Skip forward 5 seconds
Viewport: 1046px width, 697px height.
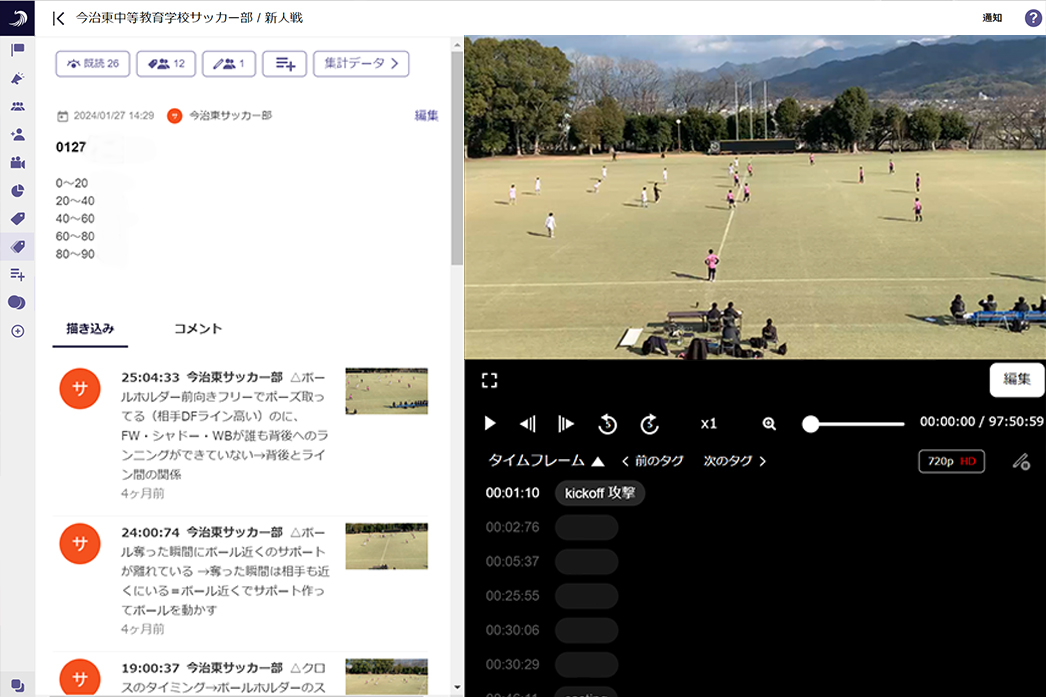coord(649,423)
